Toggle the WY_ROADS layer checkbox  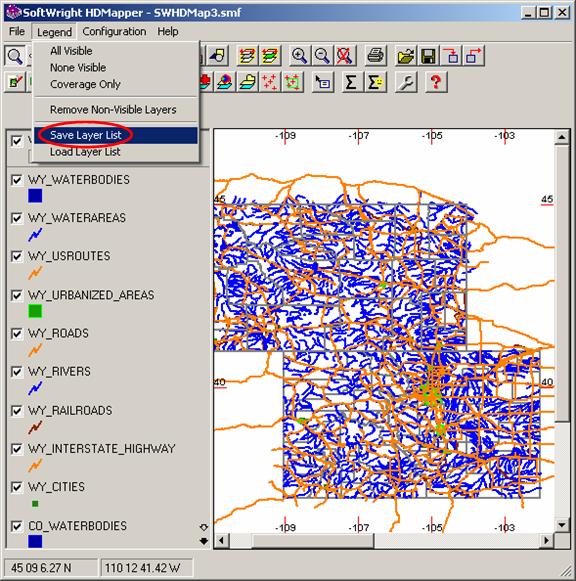tap(17, 333)
